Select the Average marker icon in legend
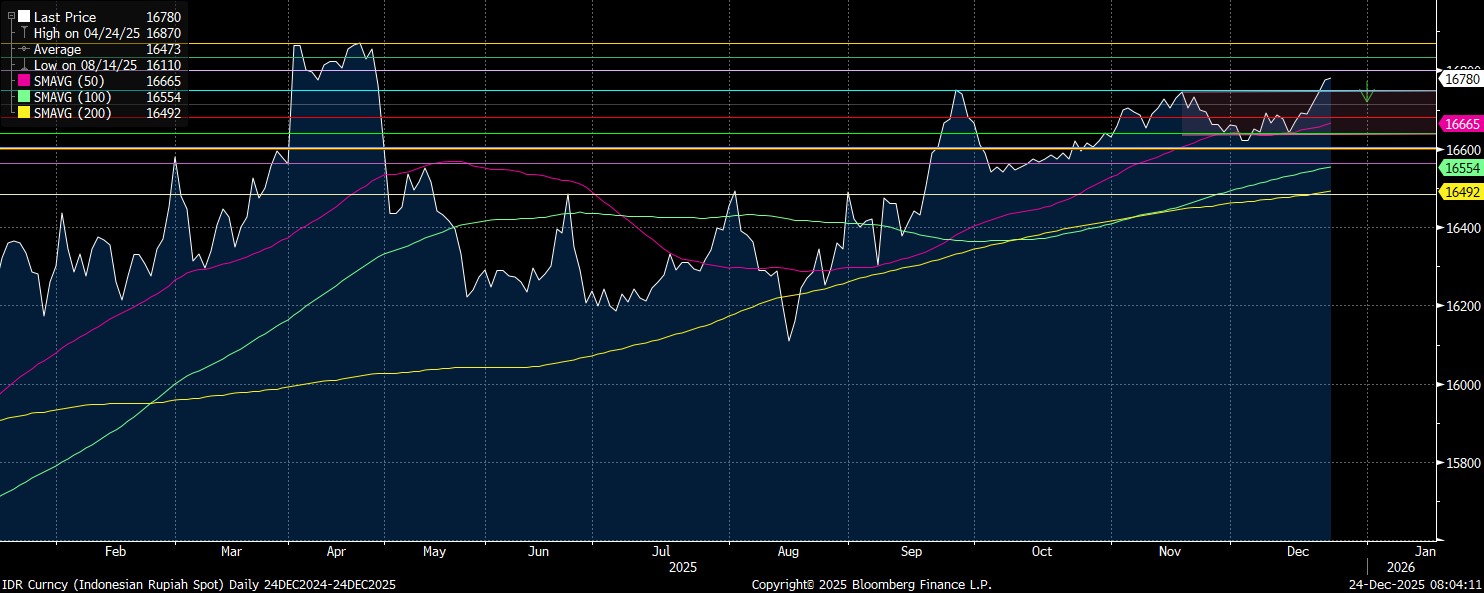 pyautogui.click(x=24, y=49)
